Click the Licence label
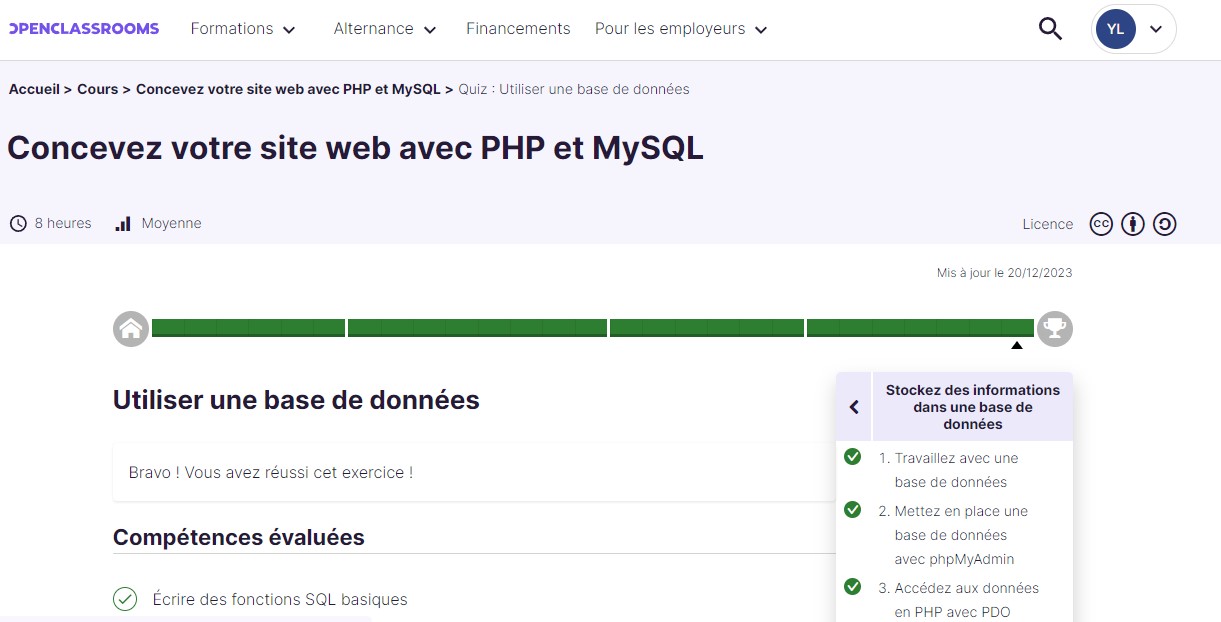1221x622 pixels. click(x=1048, y=224)
